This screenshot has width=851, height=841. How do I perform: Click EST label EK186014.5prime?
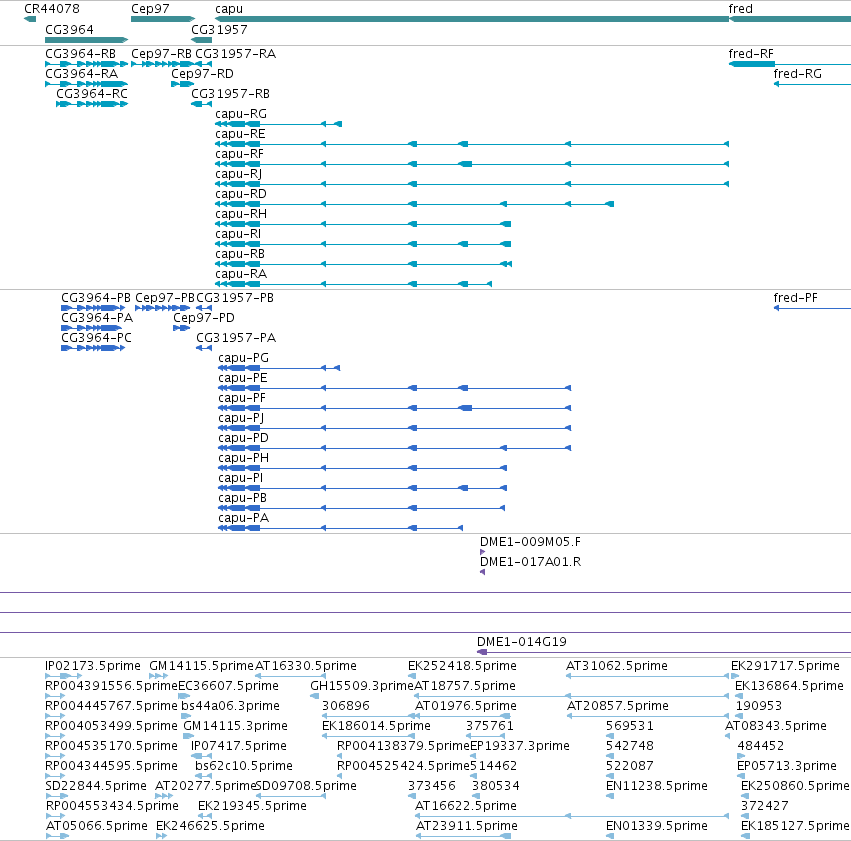click(x=376, y=726)
